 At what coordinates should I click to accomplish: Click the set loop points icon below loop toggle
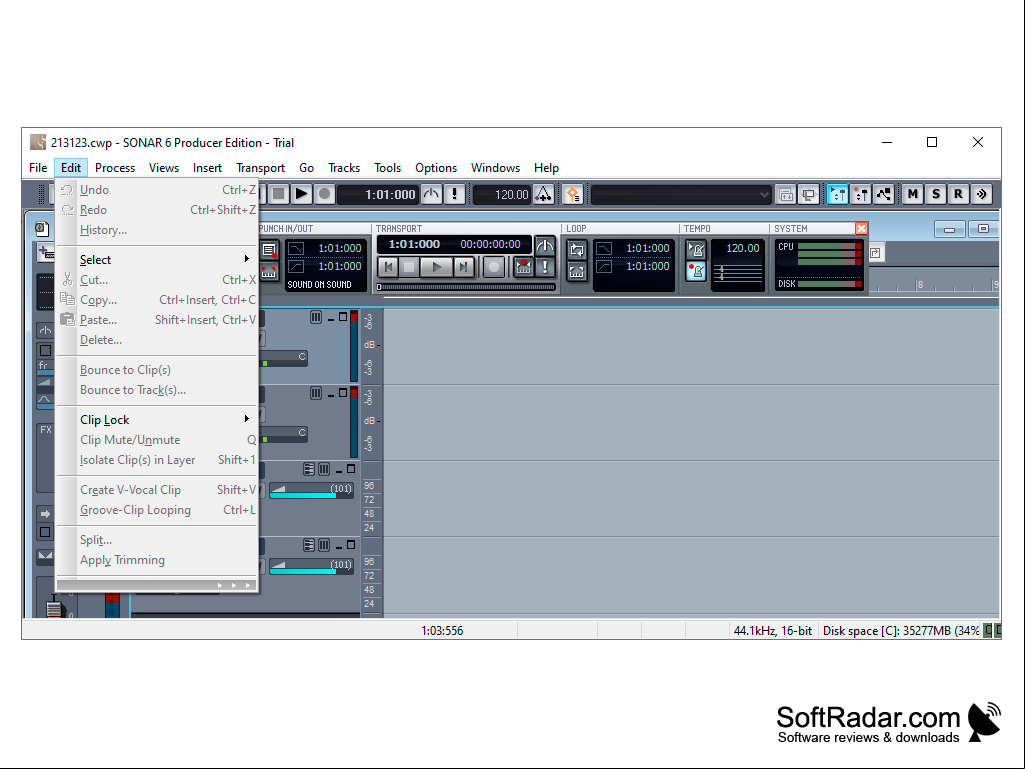(577, 271)
